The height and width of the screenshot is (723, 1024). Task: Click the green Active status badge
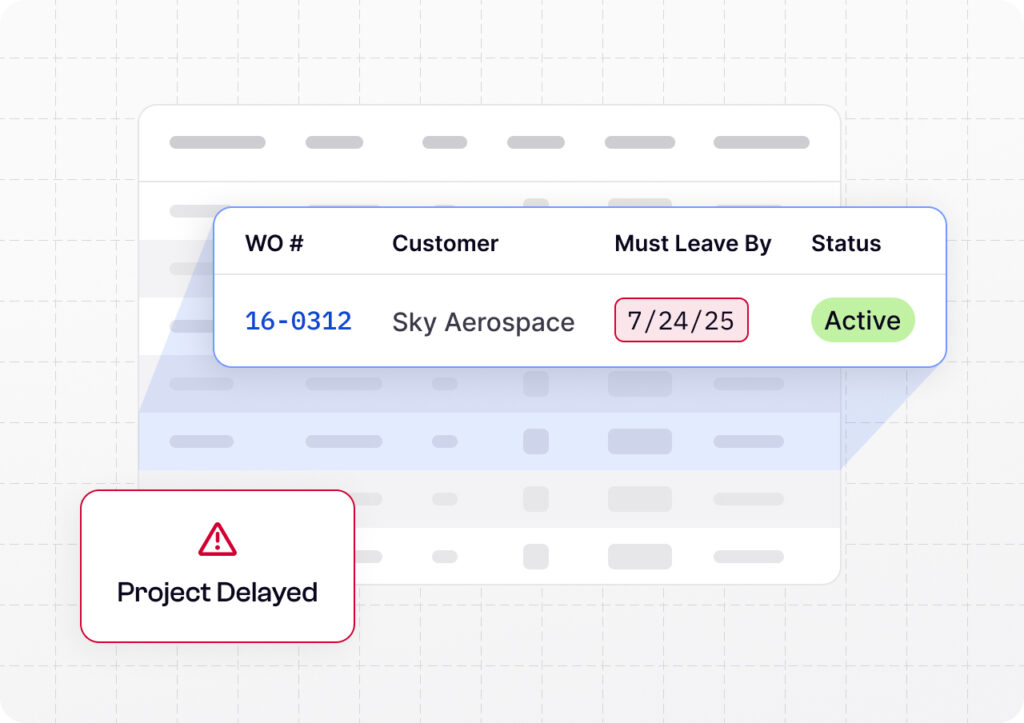coord(862,320)
